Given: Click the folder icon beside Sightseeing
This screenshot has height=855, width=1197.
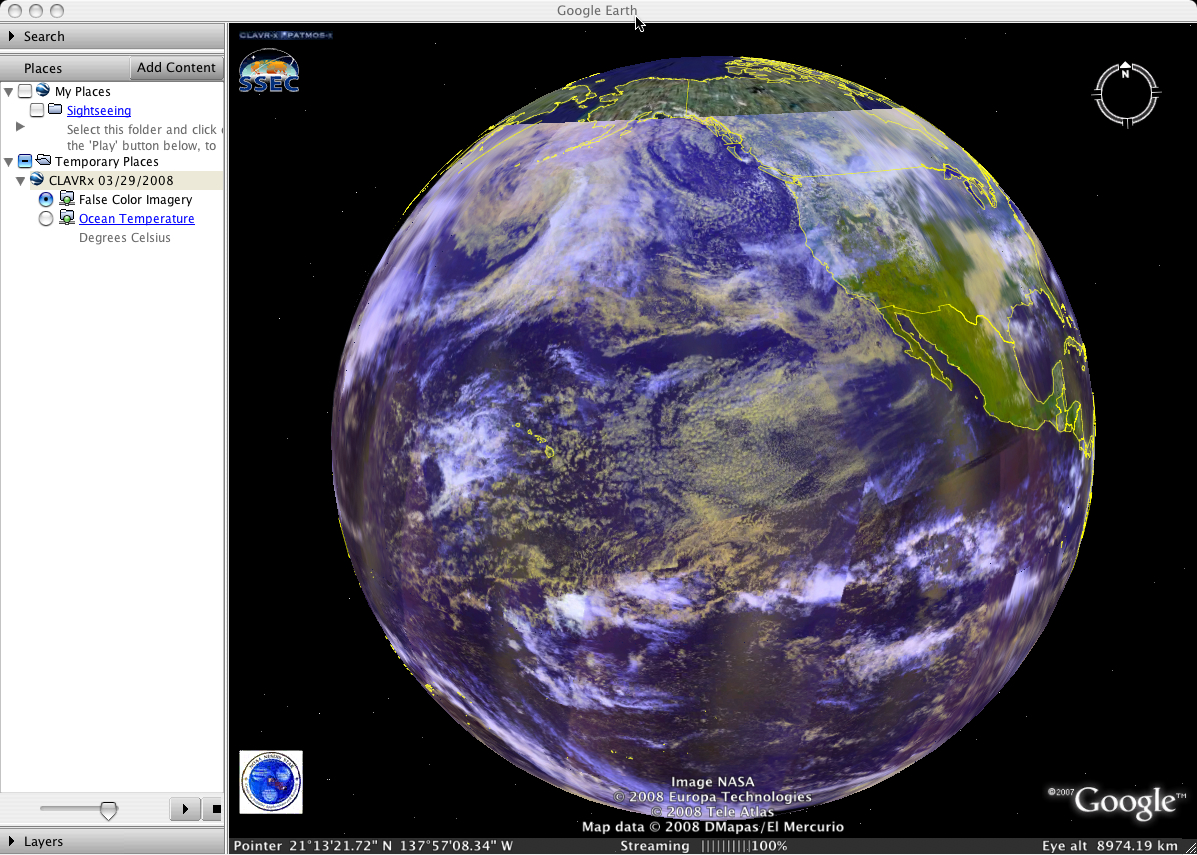Looking at the screenshot, I should [55, 110].
